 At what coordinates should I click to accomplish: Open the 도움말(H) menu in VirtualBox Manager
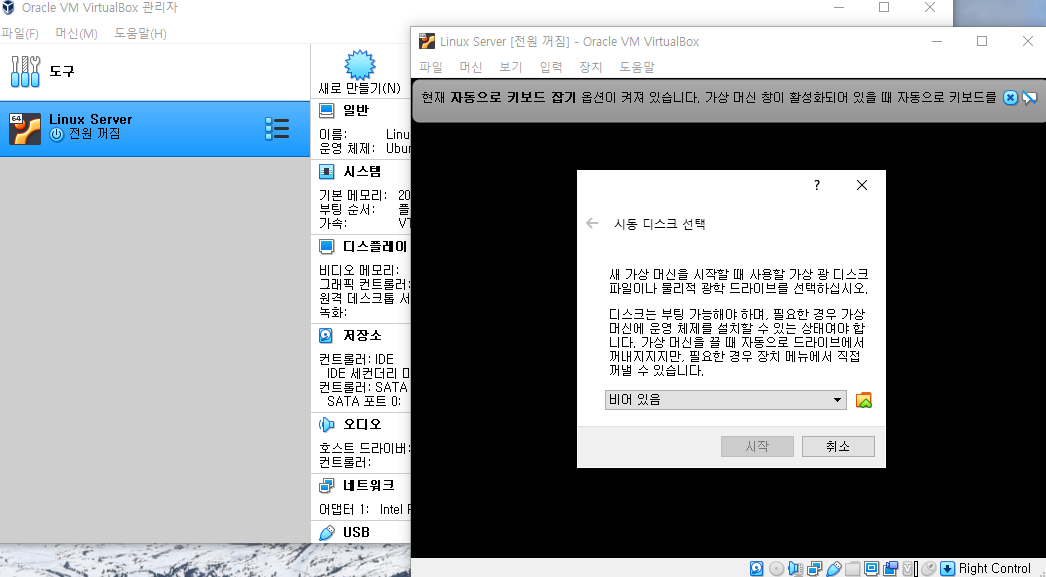tap(140, 33)
